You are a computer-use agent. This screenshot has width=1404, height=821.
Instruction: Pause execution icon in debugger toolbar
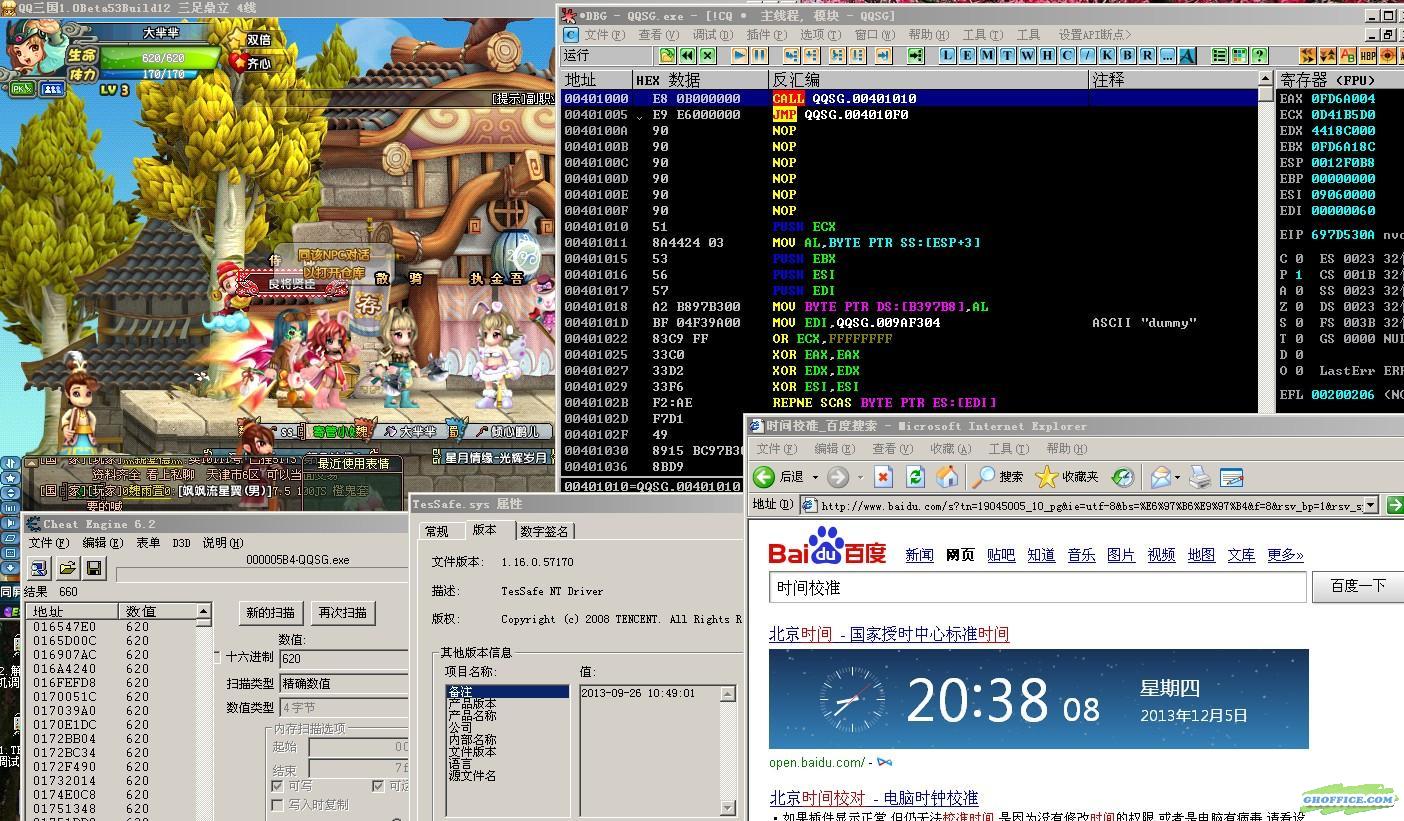pyautogui.click(x=760, y=55)
